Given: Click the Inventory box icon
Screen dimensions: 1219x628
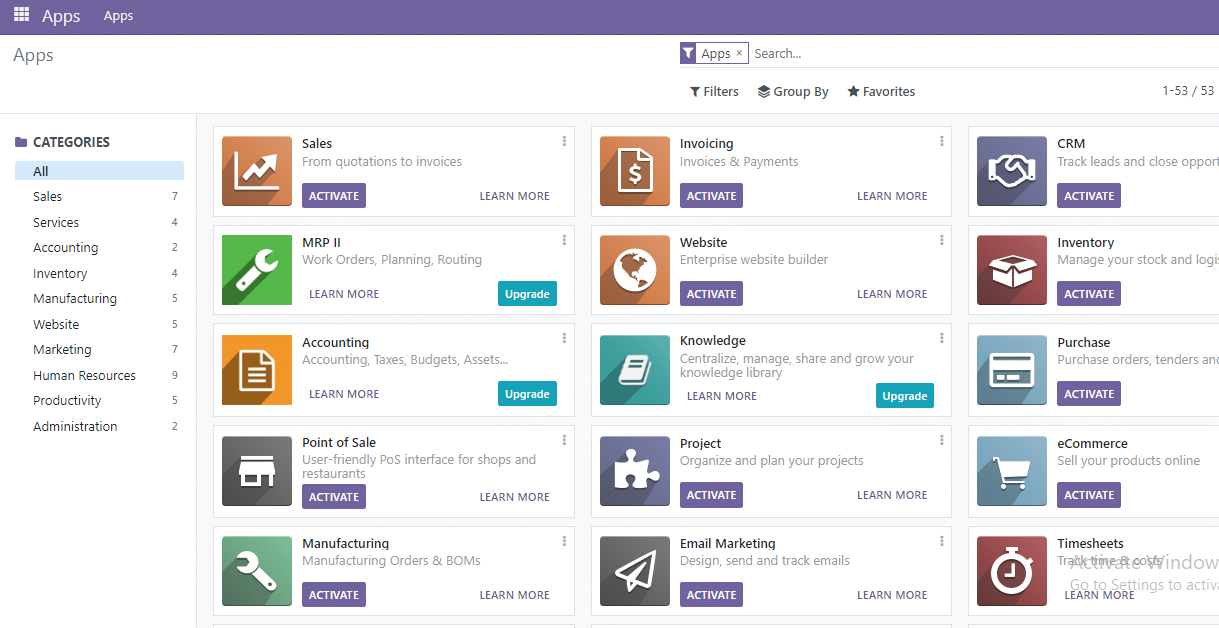Looking at the screenshot, I should tap(1011, 269).
